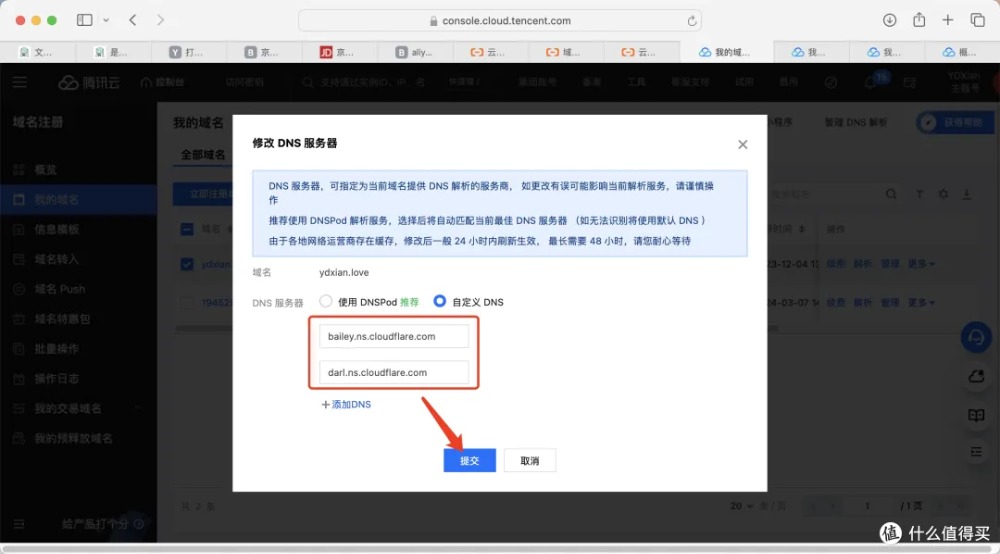This screenshot has width=1000, height=554.
Task: Open the page size 20 dropdown
Action: coord(741,506)
